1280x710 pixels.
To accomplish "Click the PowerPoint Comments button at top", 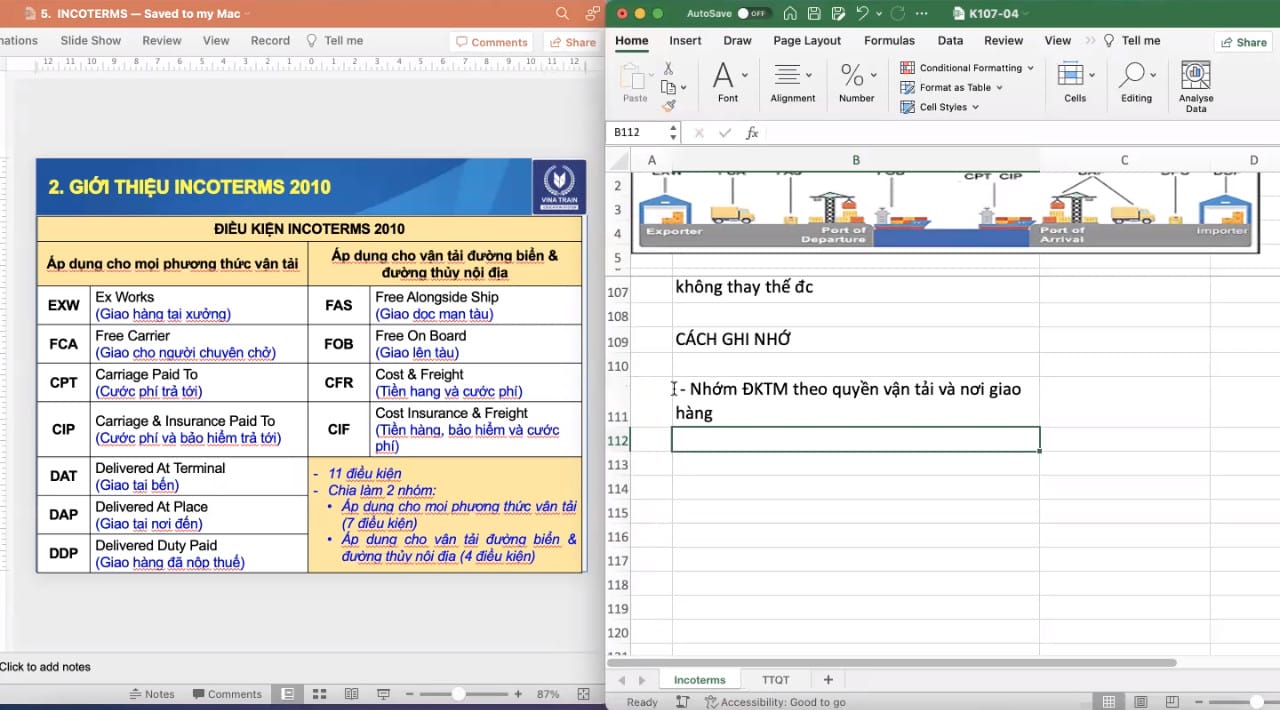I will tap(490, 42).
